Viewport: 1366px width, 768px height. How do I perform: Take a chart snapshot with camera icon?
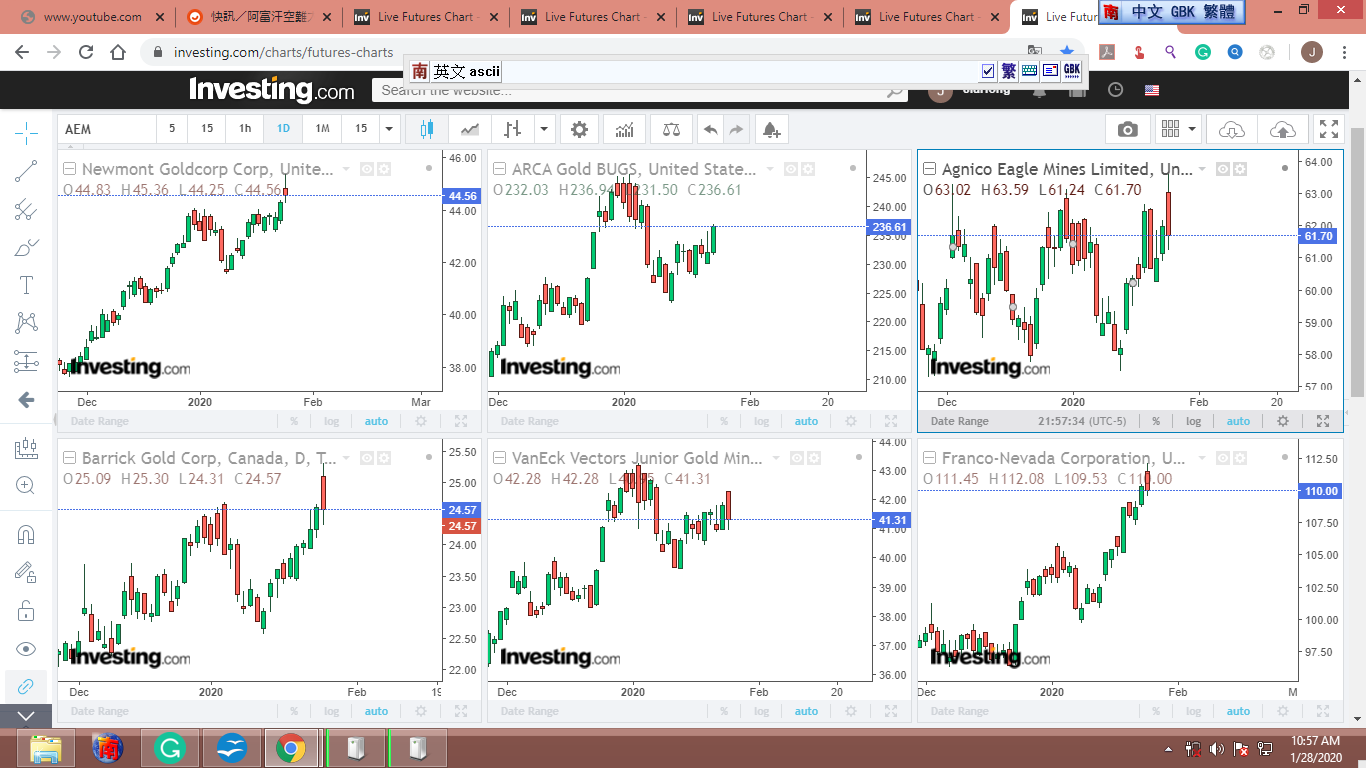tap(1127, 129)
